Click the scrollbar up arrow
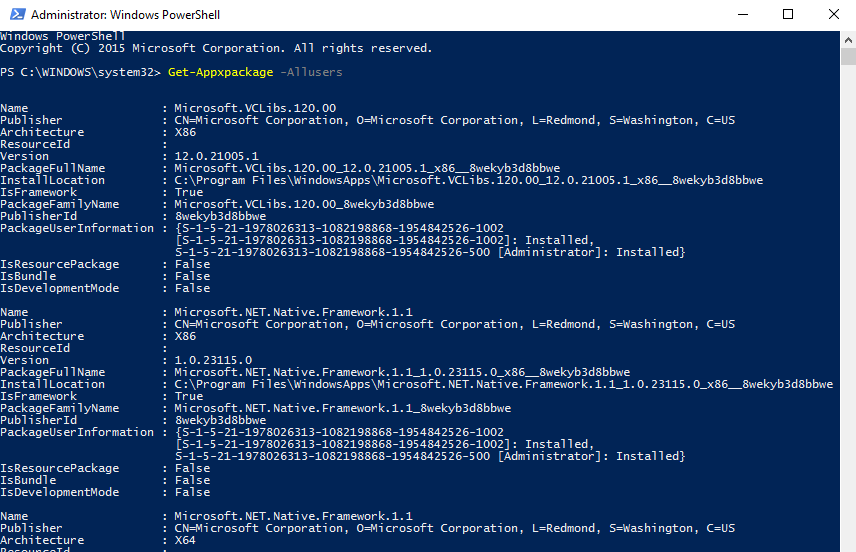This screenshot has height=552, width=856. pyautogui.click(x=846, y=38)
